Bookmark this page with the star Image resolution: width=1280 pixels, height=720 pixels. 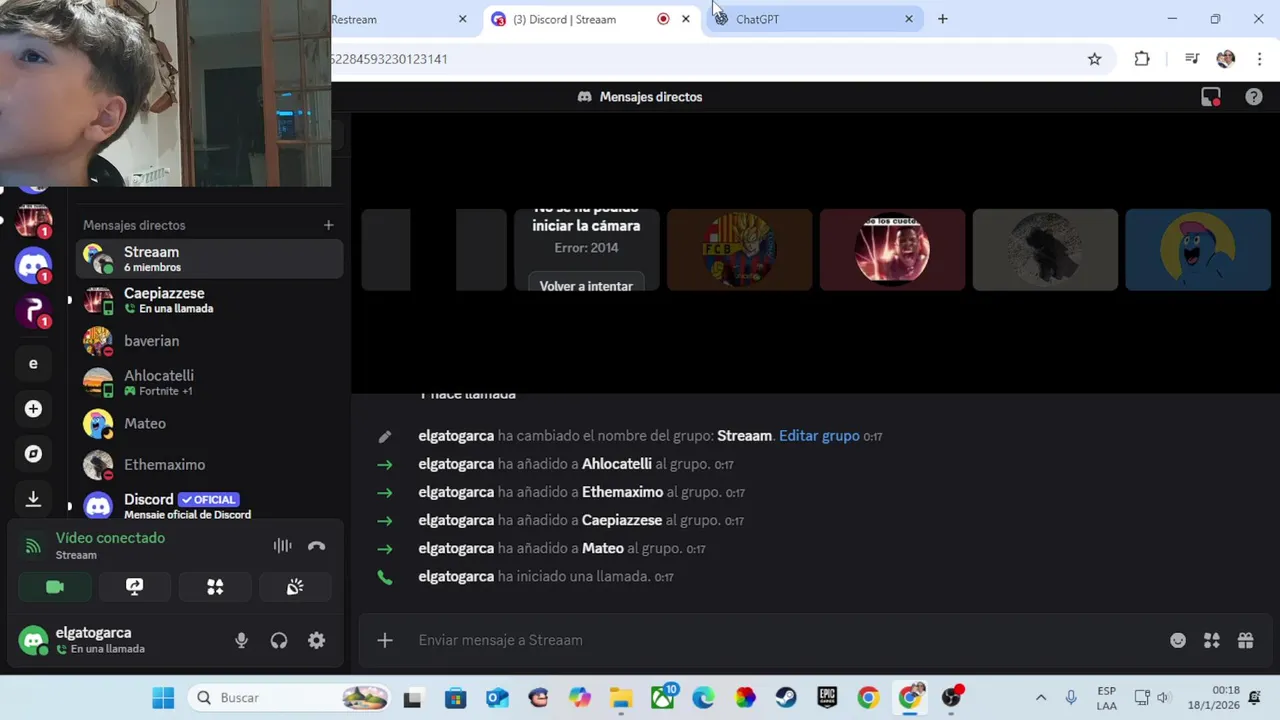[x=1095, y=59]
